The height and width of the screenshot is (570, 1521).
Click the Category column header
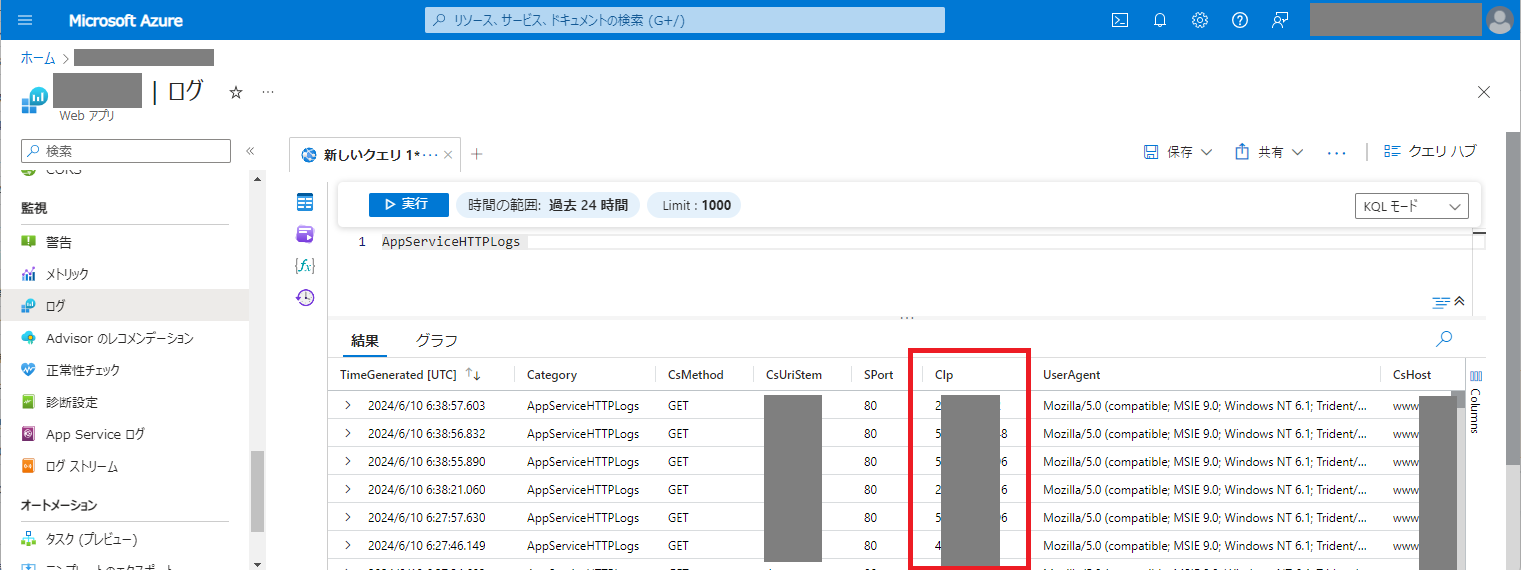point(552,375)
